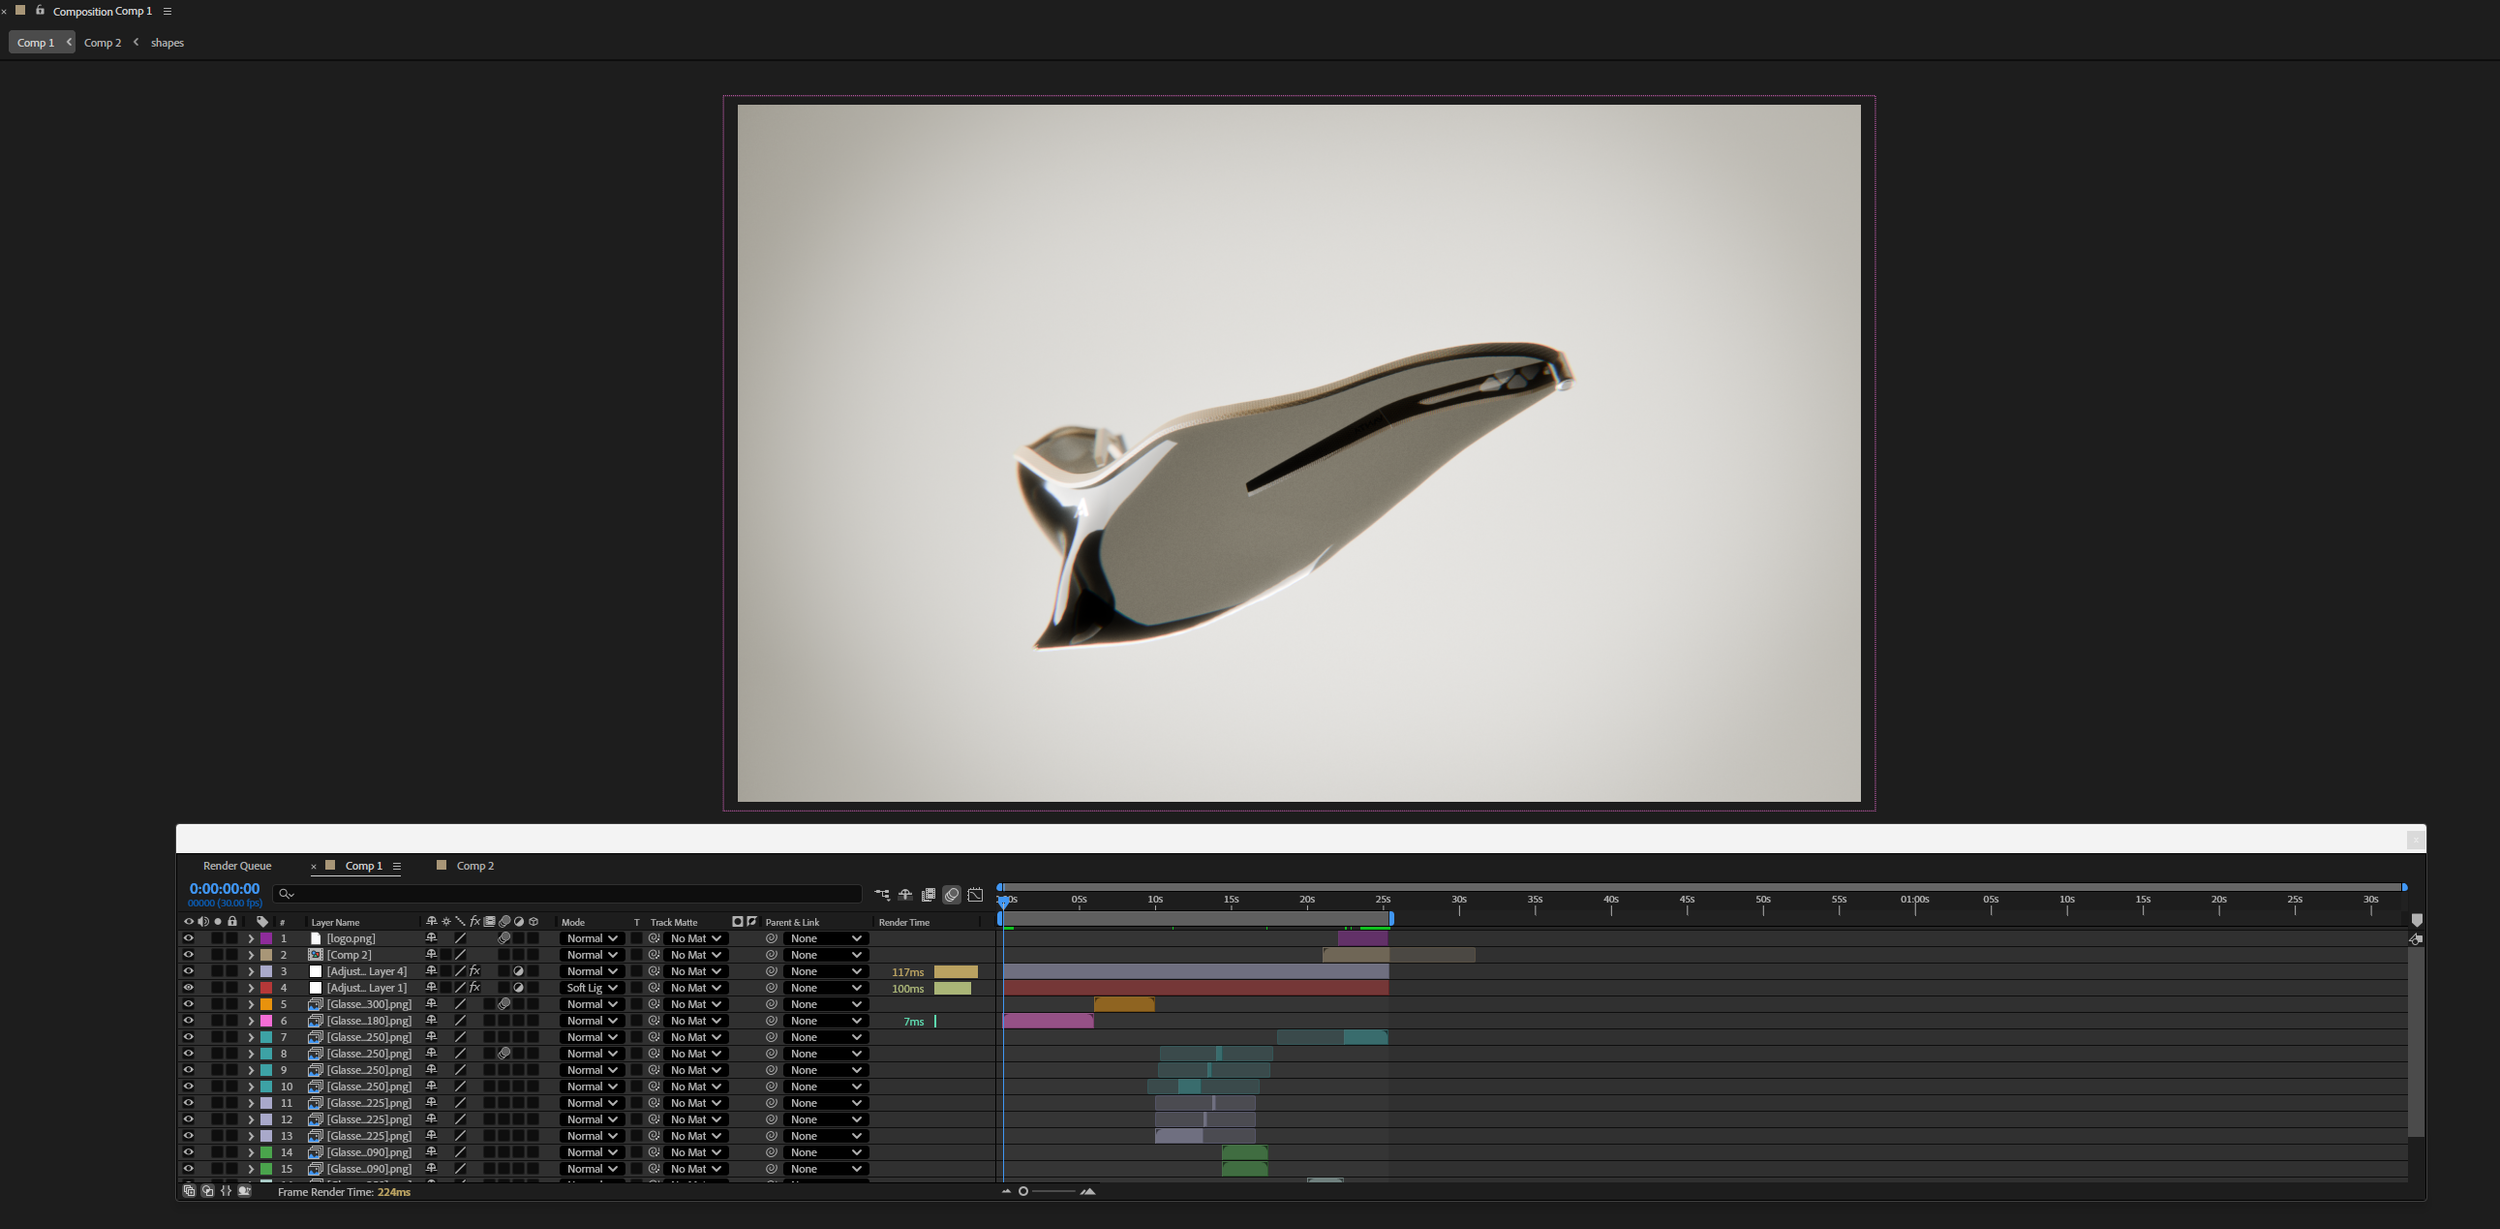The height and width of the screenshot is (1229, 2500).
Task: Enable Frame Blending for the composition
Action: click(928, 895)
